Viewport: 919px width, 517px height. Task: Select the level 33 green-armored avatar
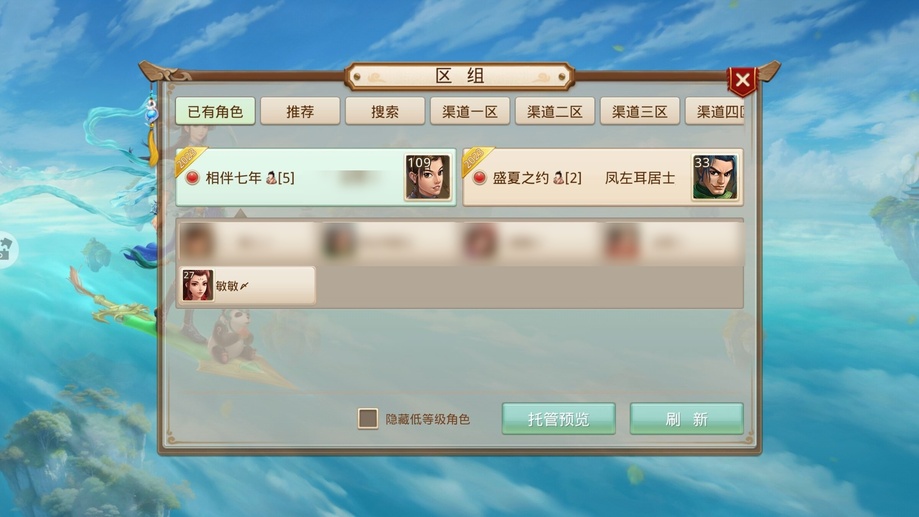[x=714, y=177]
